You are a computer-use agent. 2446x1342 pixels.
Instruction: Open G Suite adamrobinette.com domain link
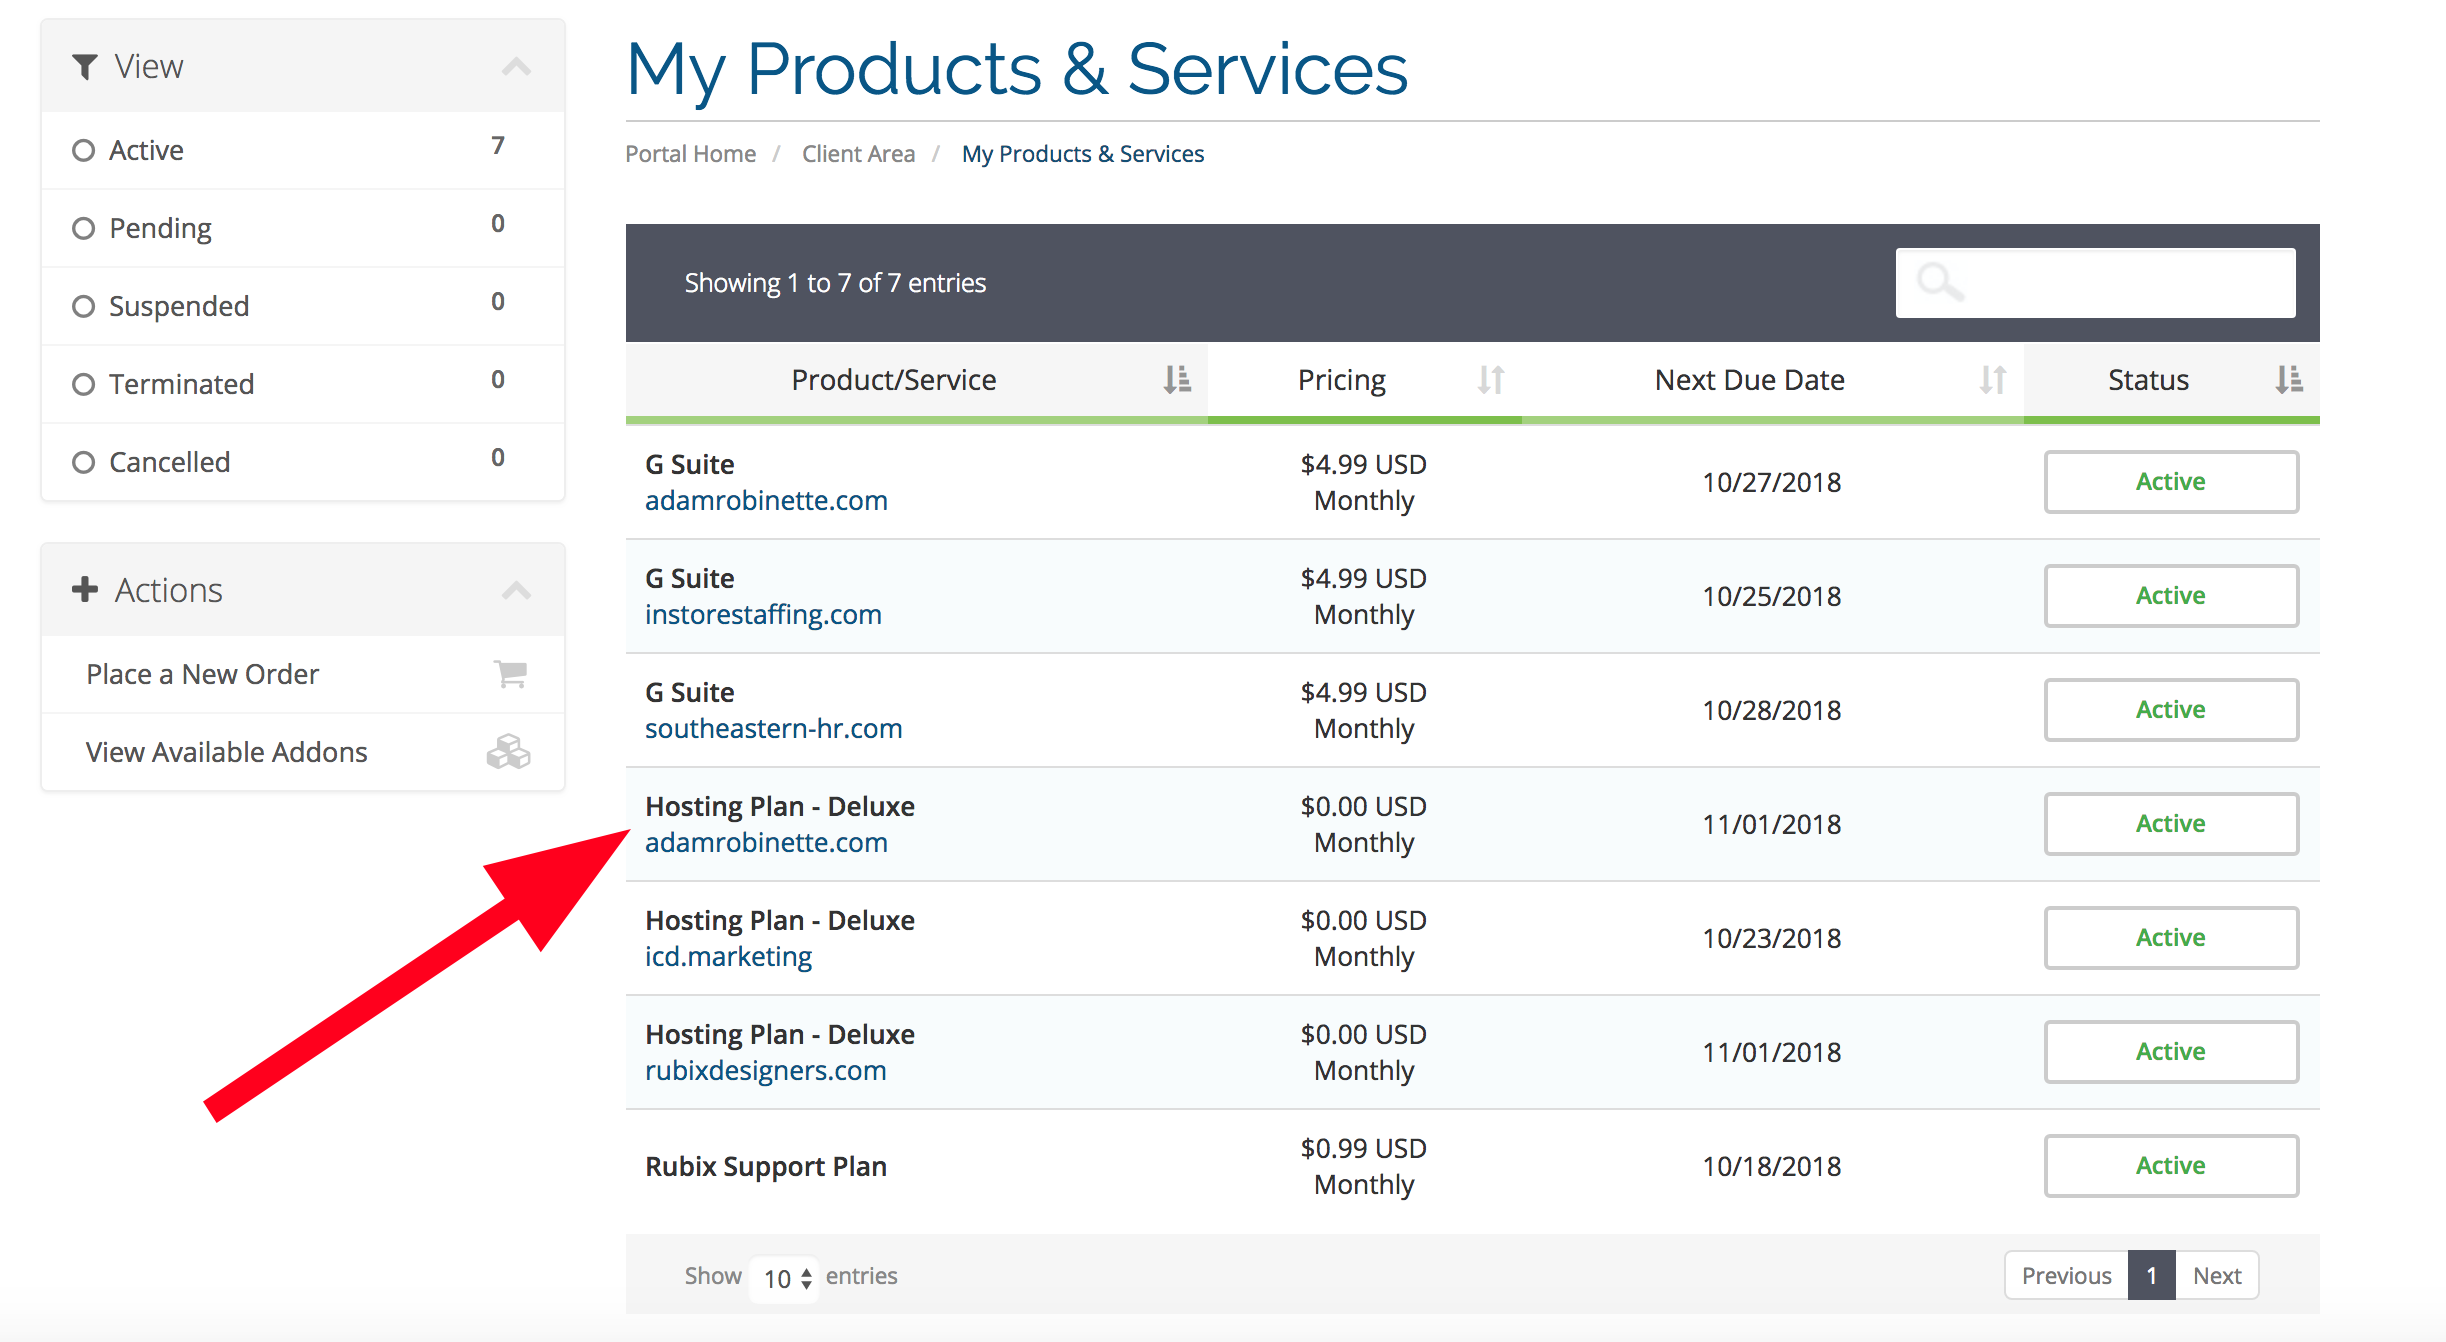point(766,501)
